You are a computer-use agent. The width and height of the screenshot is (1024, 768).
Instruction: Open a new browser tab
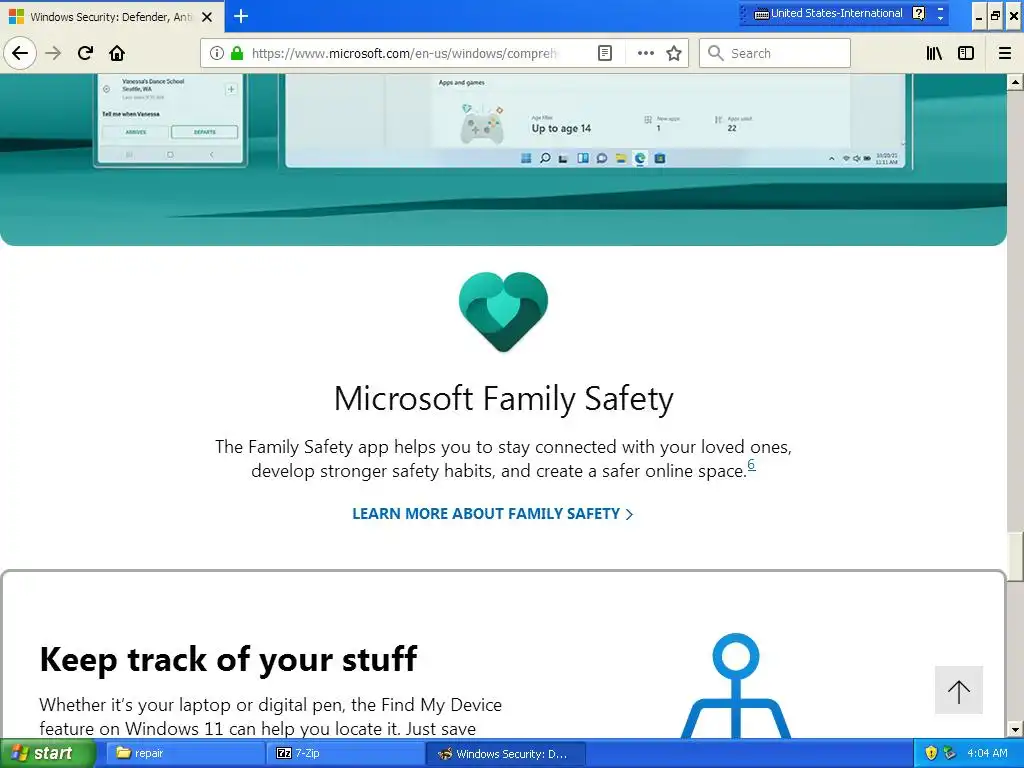tap(241, 16)
